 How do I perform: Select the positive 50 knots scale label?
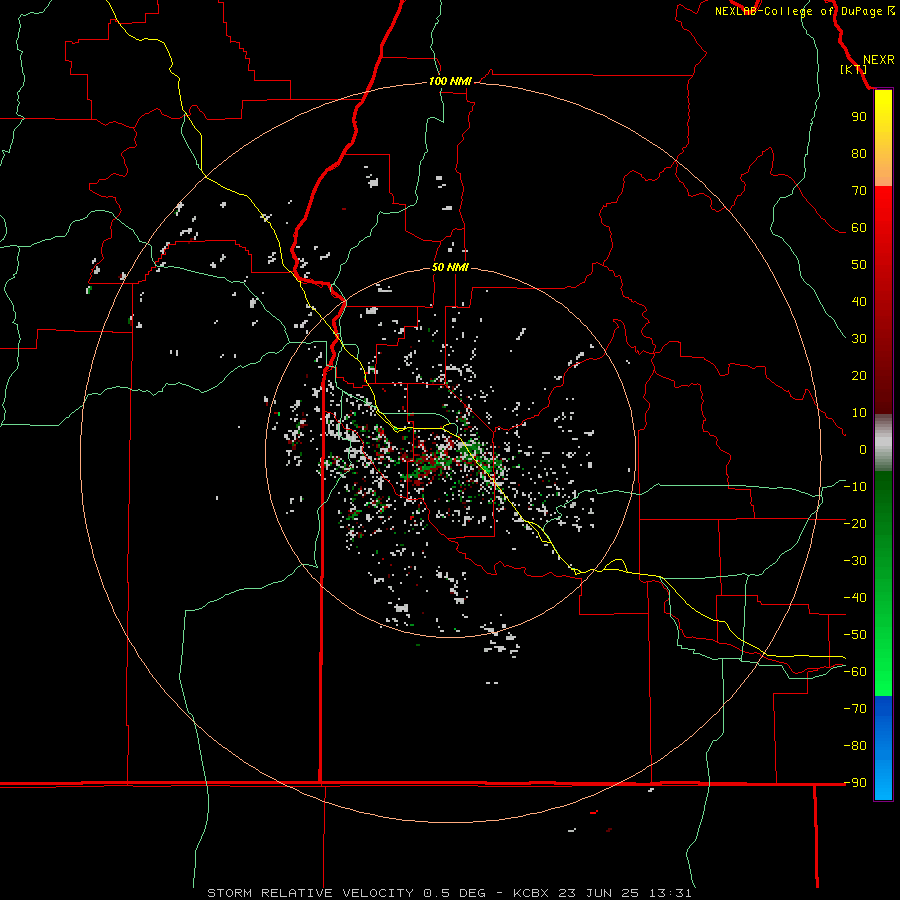[859, 265]
